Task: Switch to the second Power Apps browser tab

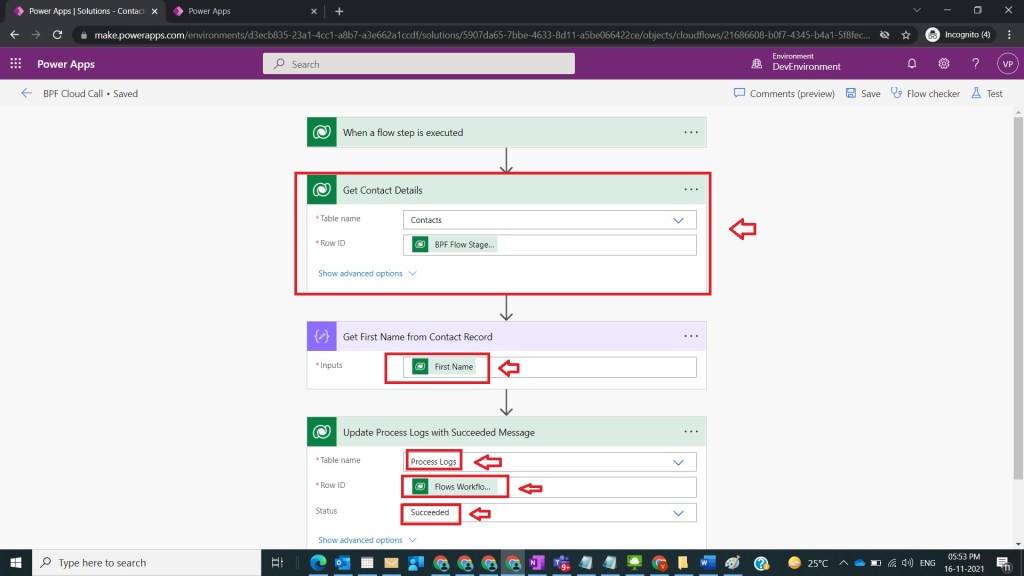Action: 243,11
